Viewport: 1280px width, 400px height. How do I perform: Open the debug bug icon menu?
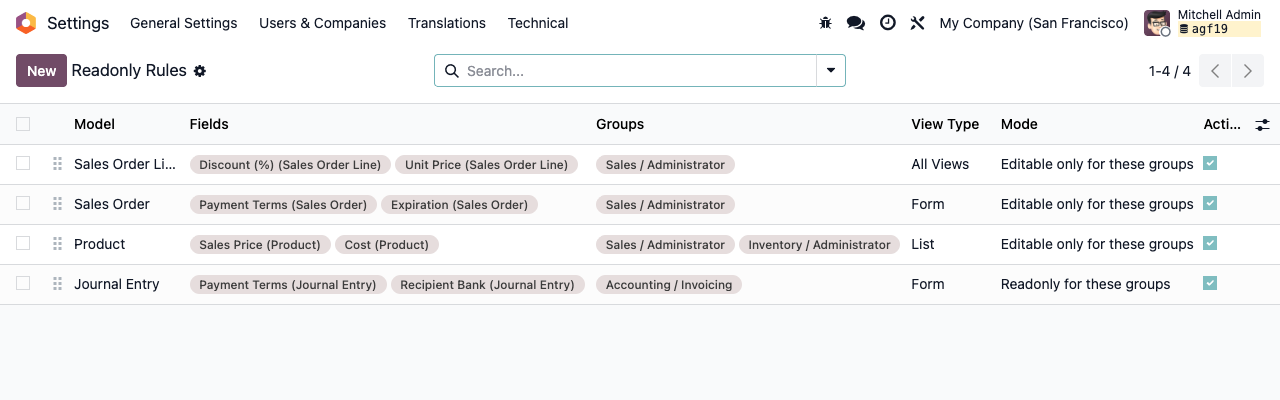(x=825, y=23)
